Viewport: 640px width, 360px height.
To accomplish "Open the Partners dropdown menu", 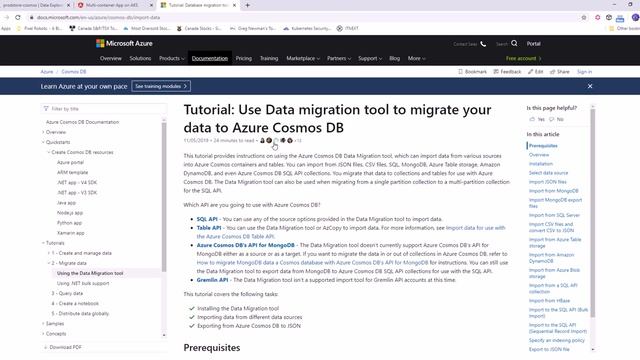I will click(339, 58).
